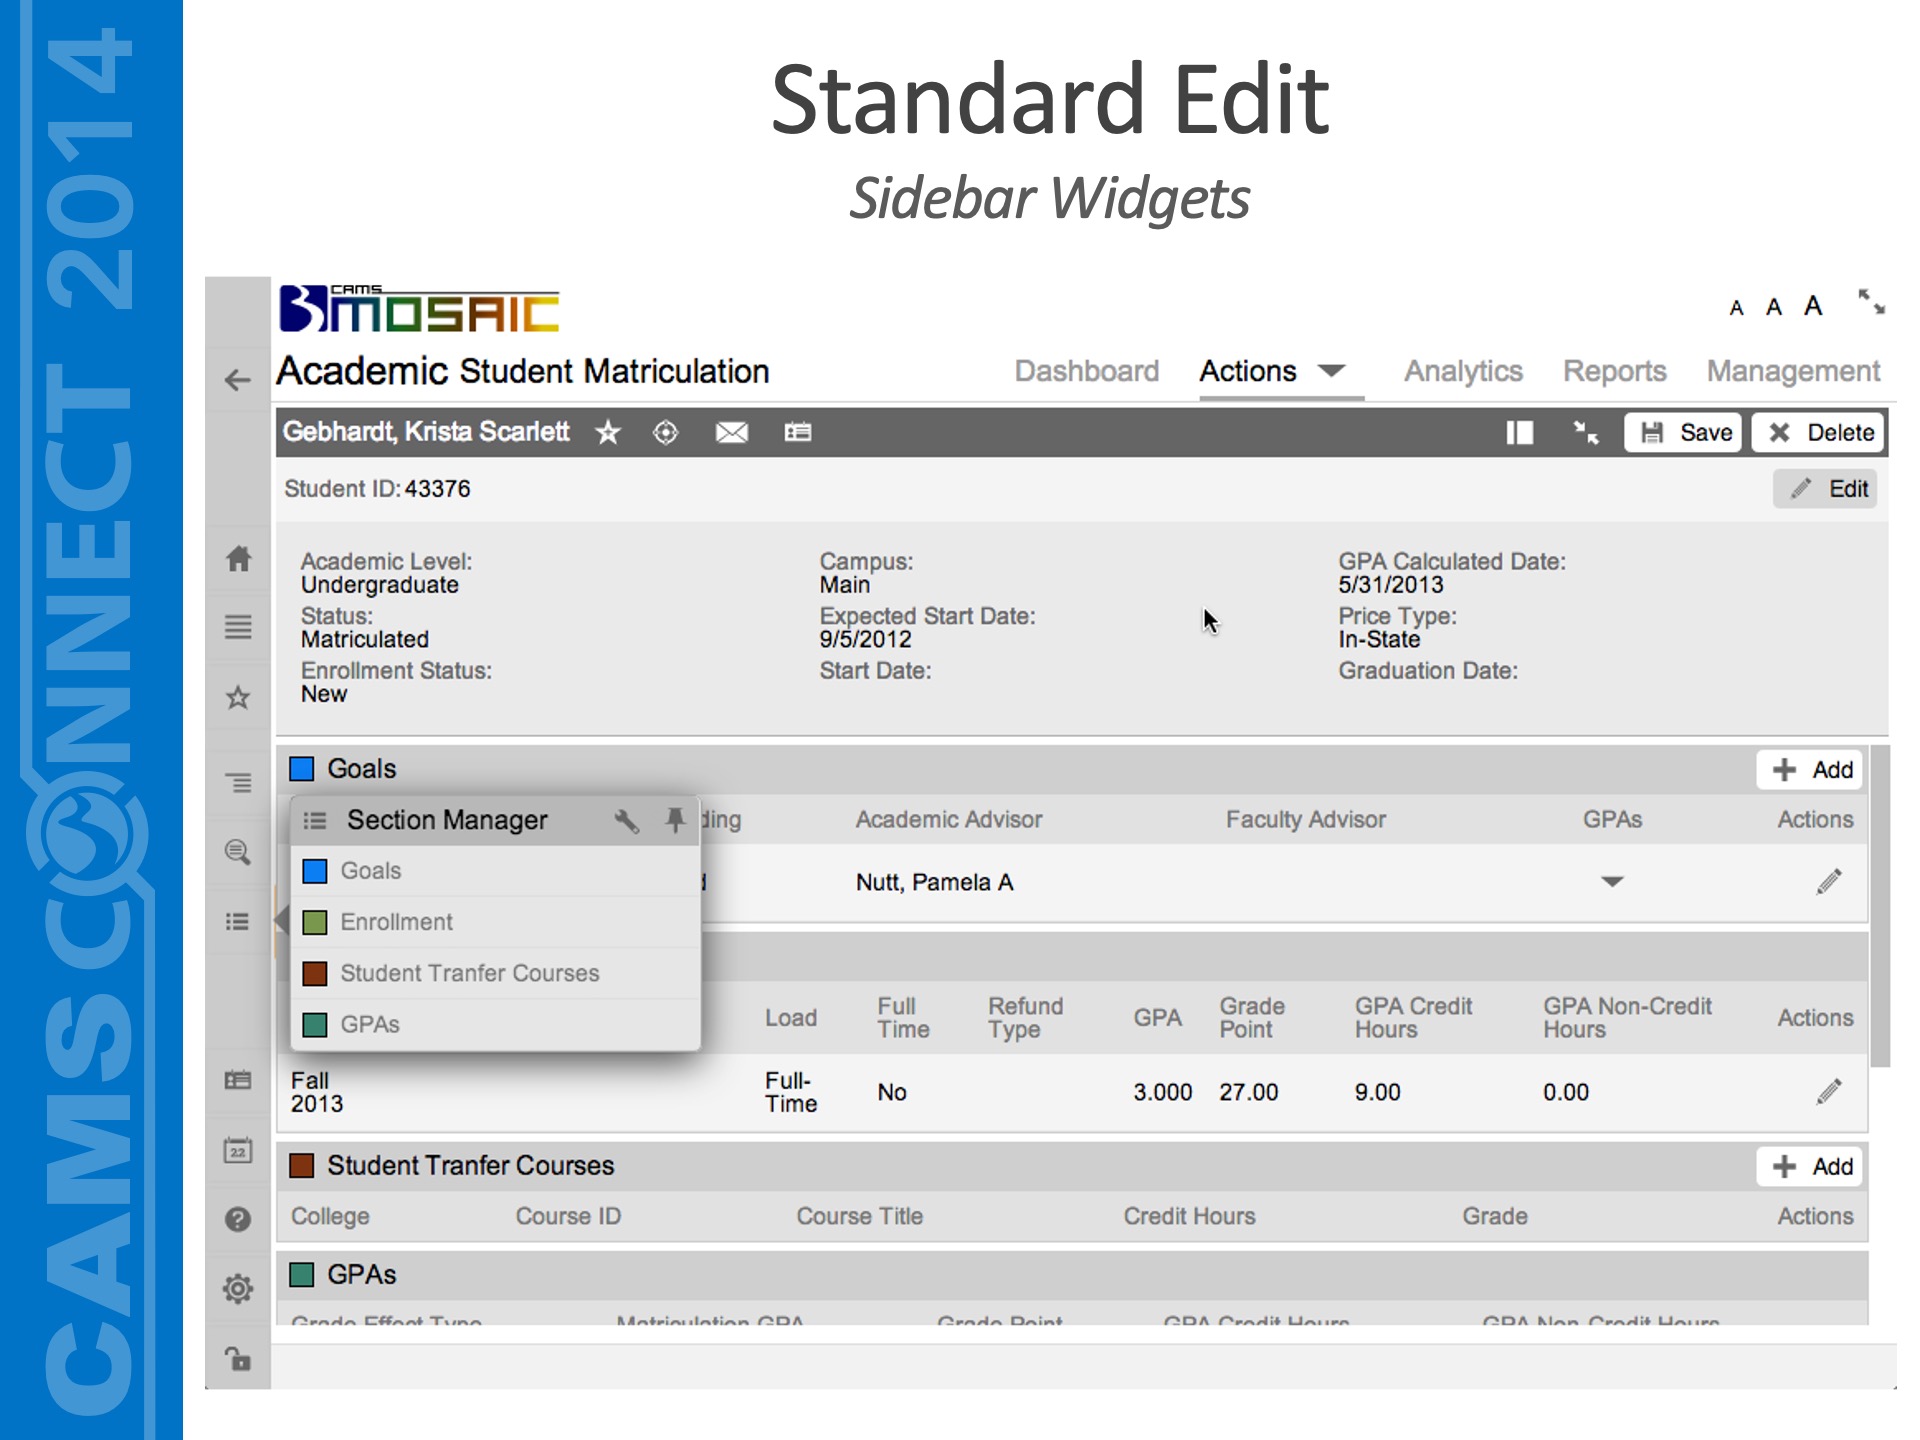The width and height of the screenshot is (1920, 1440).
Task: Click the pencil edit icon in Goals row
Action: point(1828,882)
